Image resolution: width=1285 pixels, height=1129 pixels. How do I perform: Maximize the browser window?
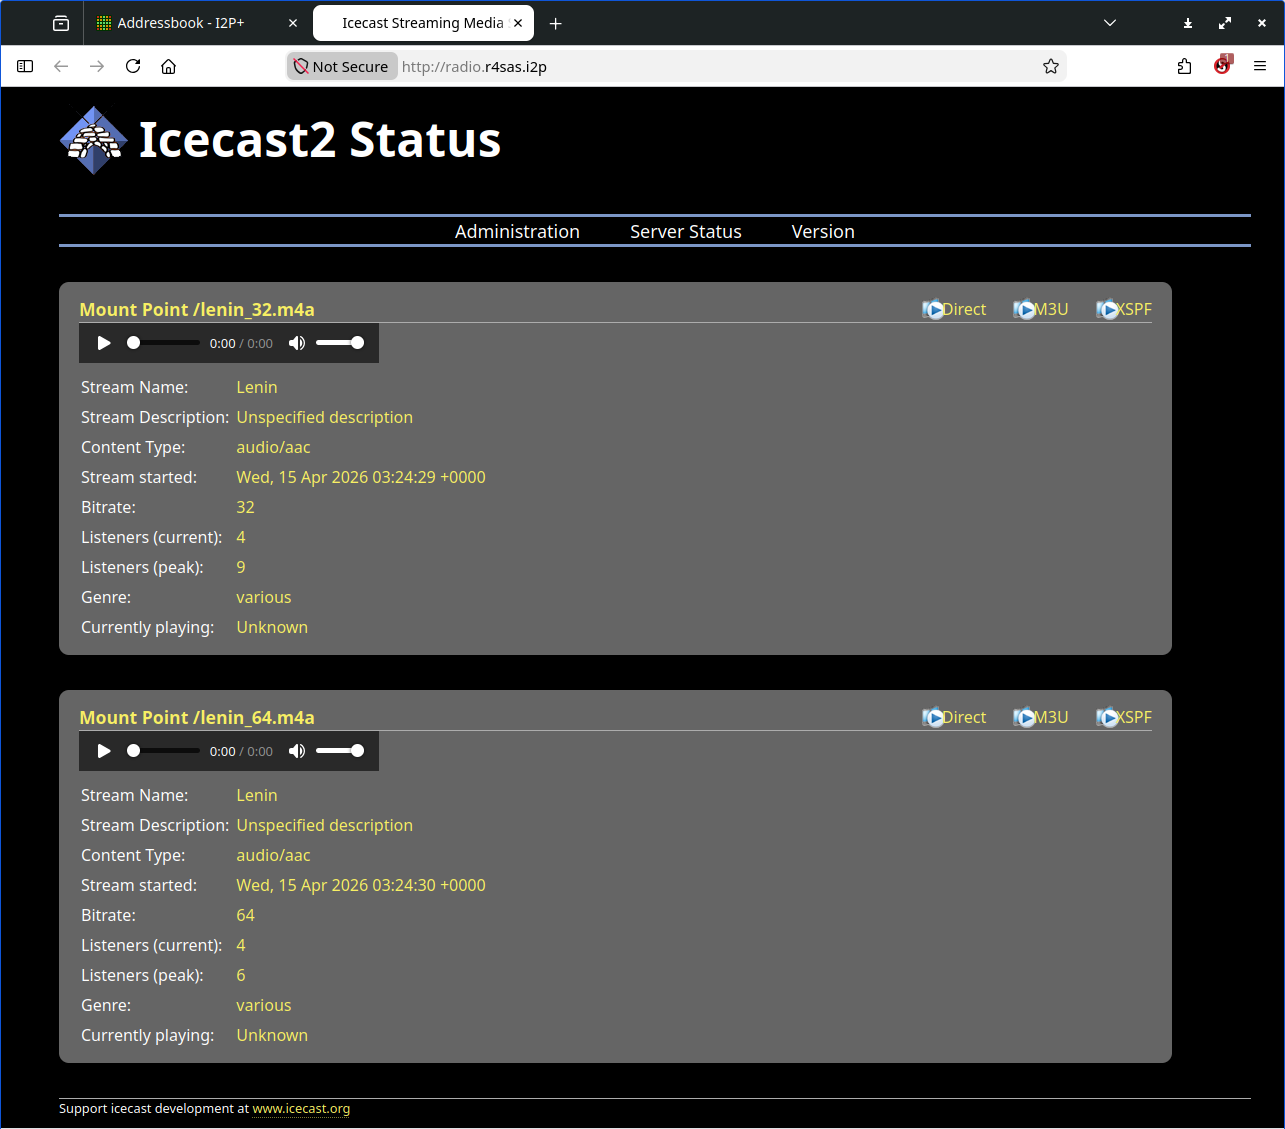1225,23
